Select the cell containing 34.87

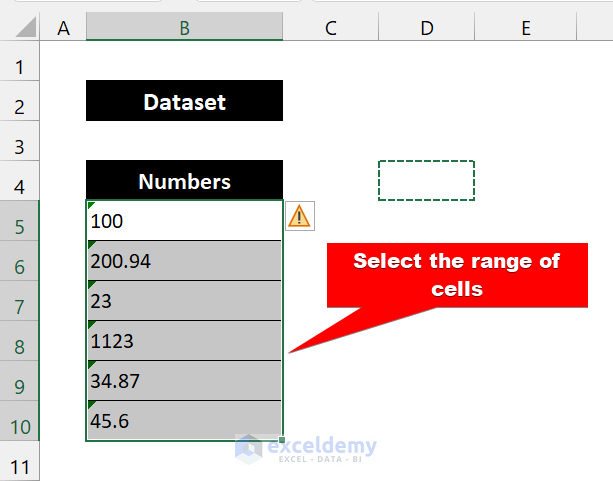coord(185,381)
